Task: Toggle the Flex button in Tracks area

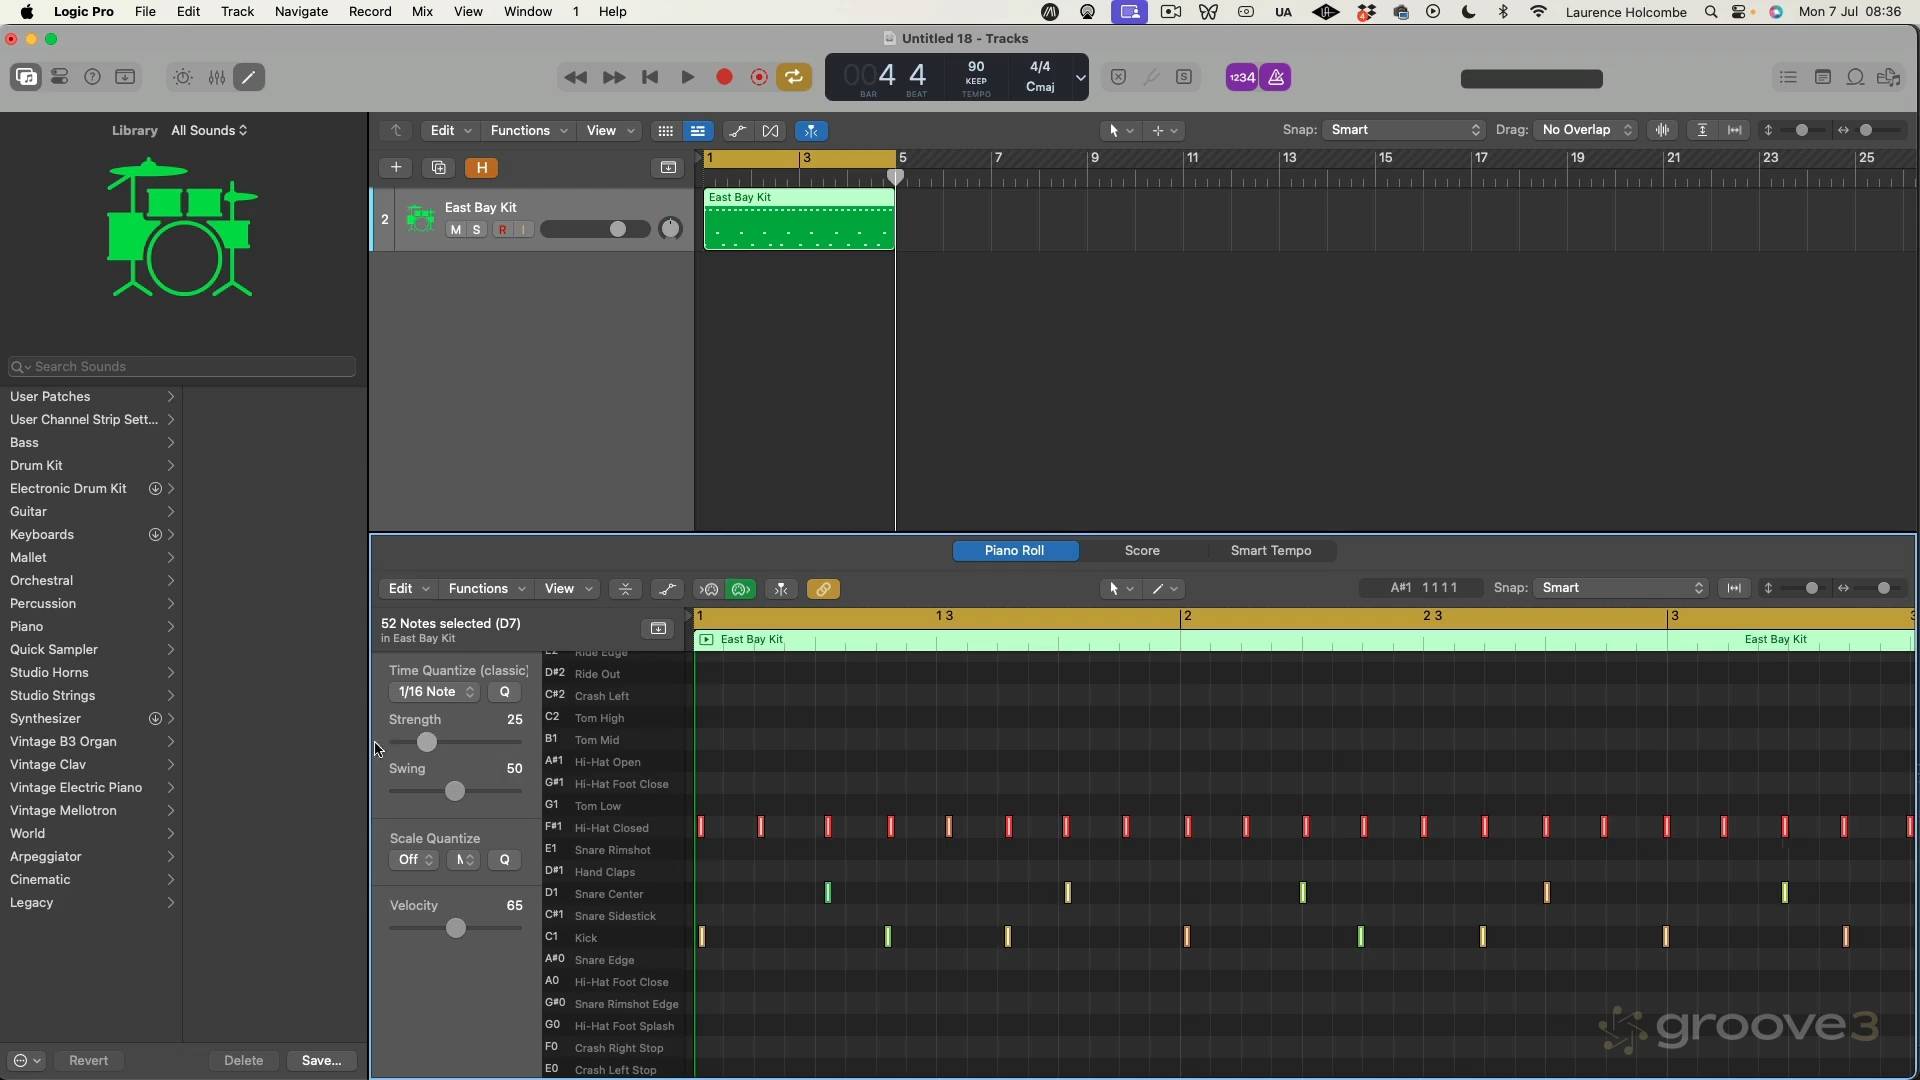Action: click(x=770, y=131)
